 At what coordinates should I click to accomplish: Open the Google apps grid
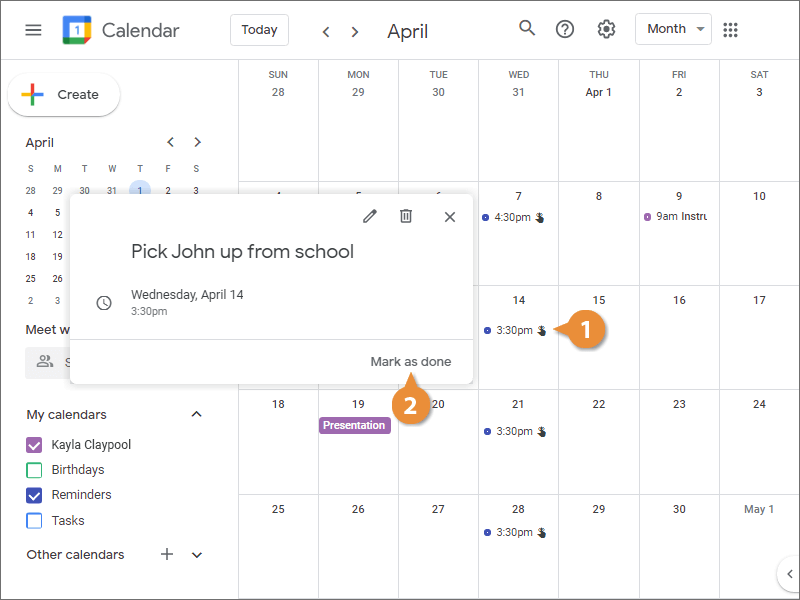pyautogui.click(x=730, y=30)
